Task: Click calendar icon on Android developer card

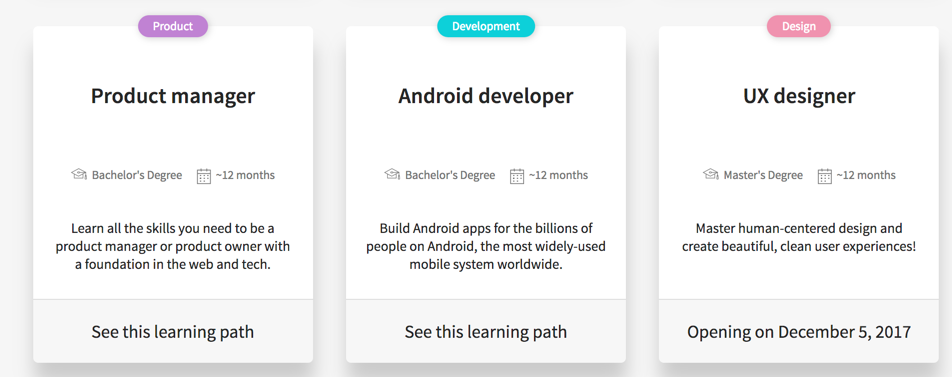Action: pyautogui.click(x=517, y=176)
